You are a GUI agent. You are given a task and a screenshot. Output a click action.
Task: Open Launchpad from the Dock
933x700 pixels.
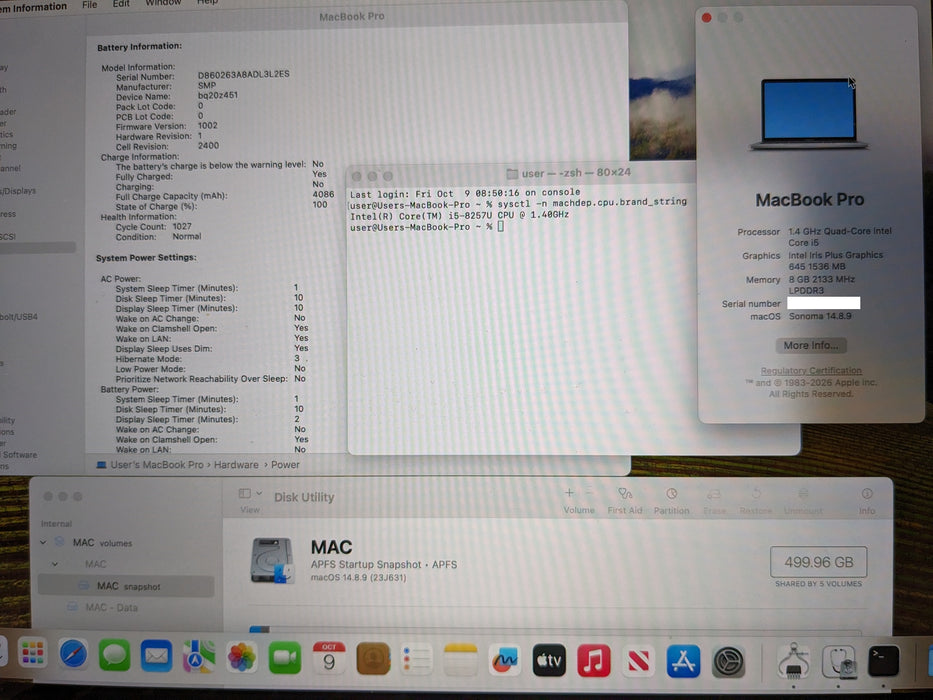click(x=32, y=655)
